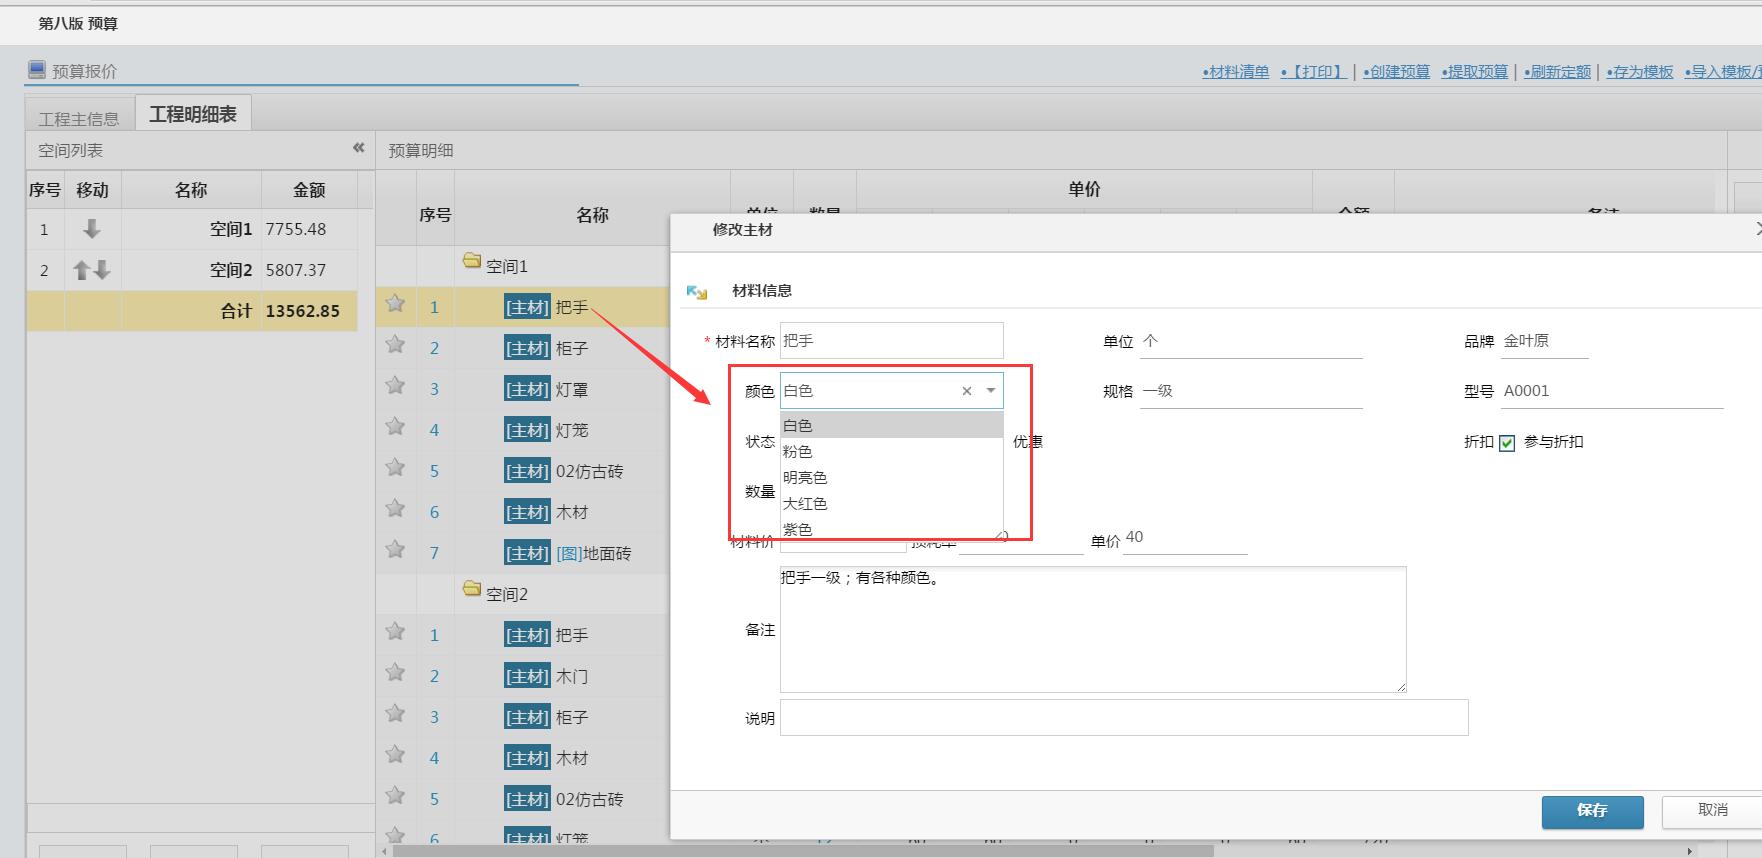Select 粉色 from the color list
This screenshot has width=1762, height=858.
point(798,452)
